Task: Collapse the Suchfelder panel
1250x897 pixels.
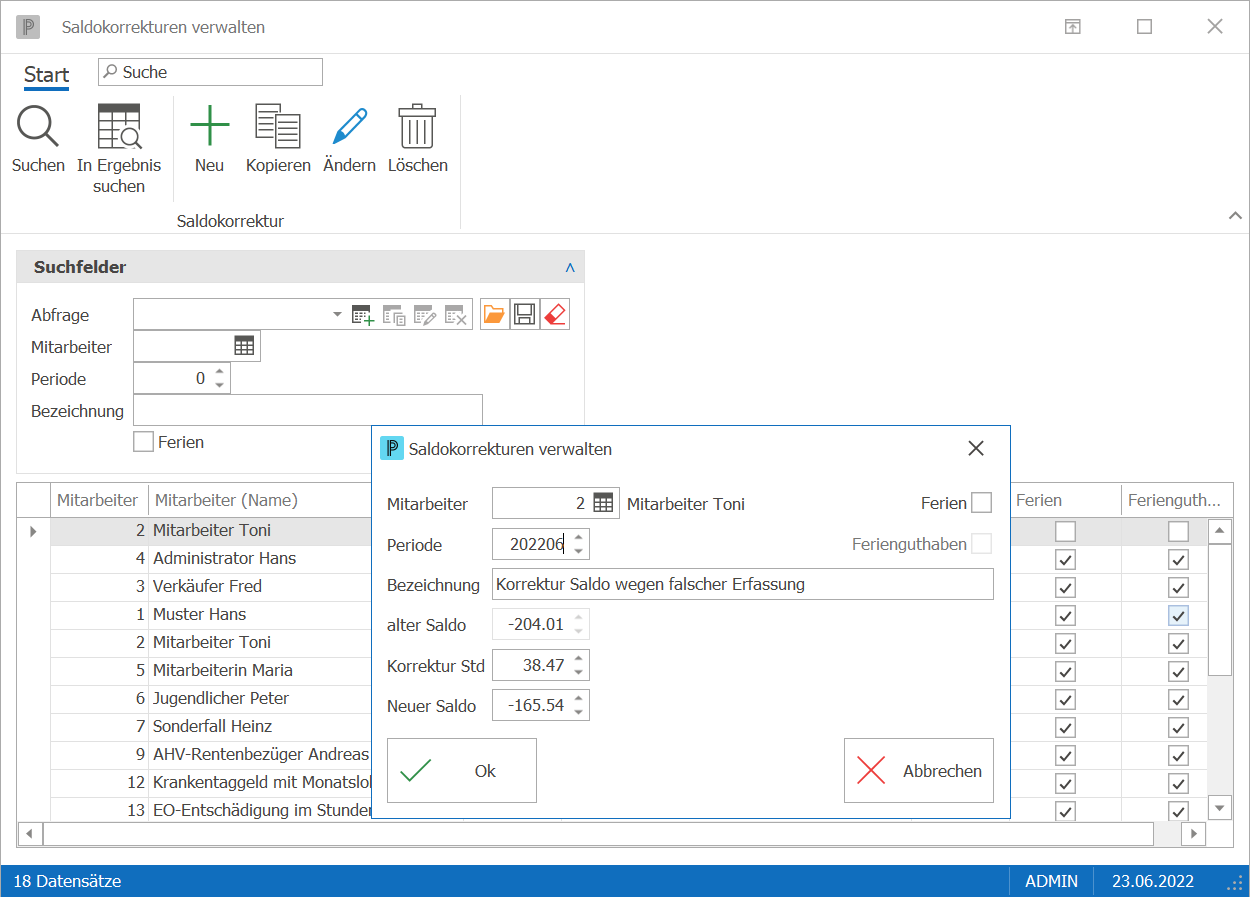Action: 570,268
